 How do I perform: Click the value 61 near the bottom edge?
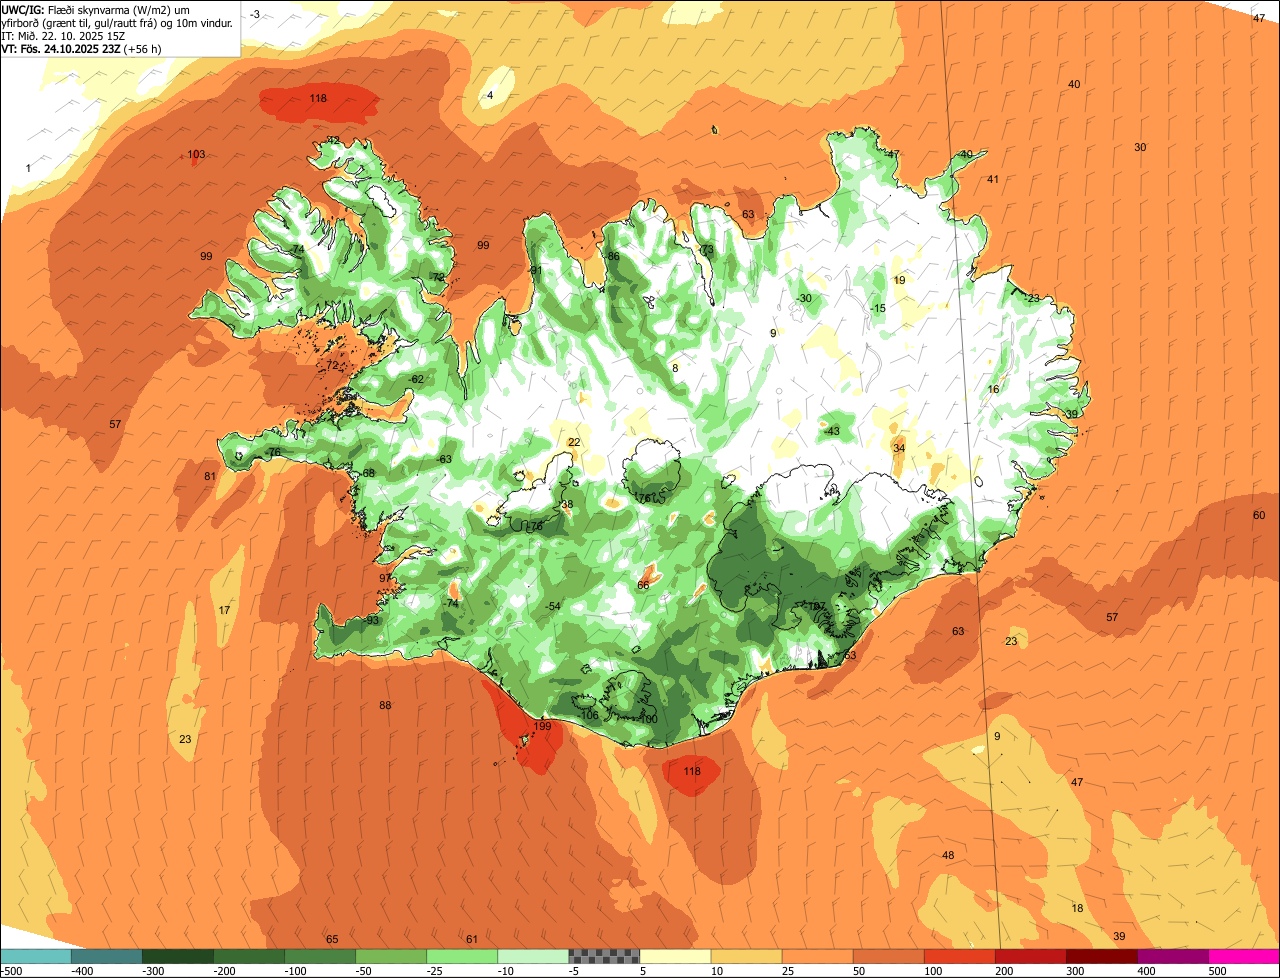point(472,939)
